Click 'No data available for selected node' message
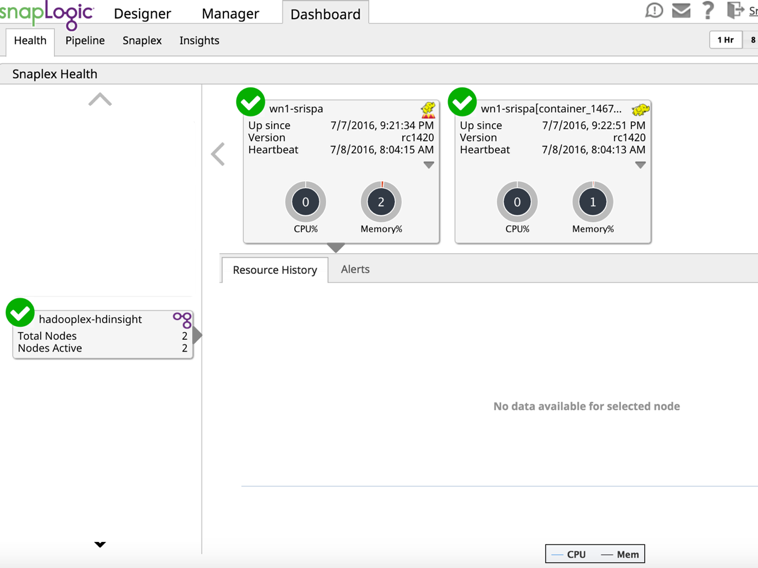Viewport: 758px width, 568px height. 586,407
